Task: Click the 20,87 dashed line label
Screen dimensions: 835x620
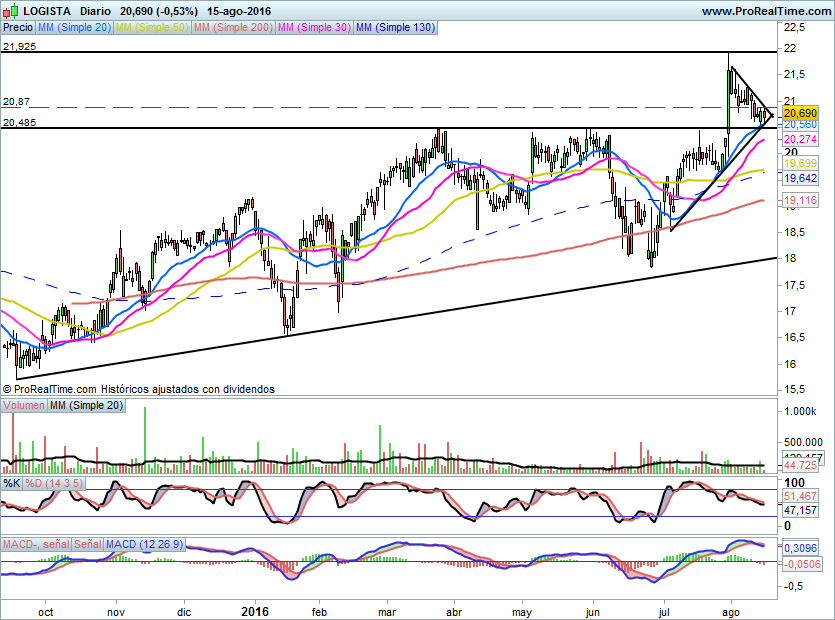Action: pos(17,102)
